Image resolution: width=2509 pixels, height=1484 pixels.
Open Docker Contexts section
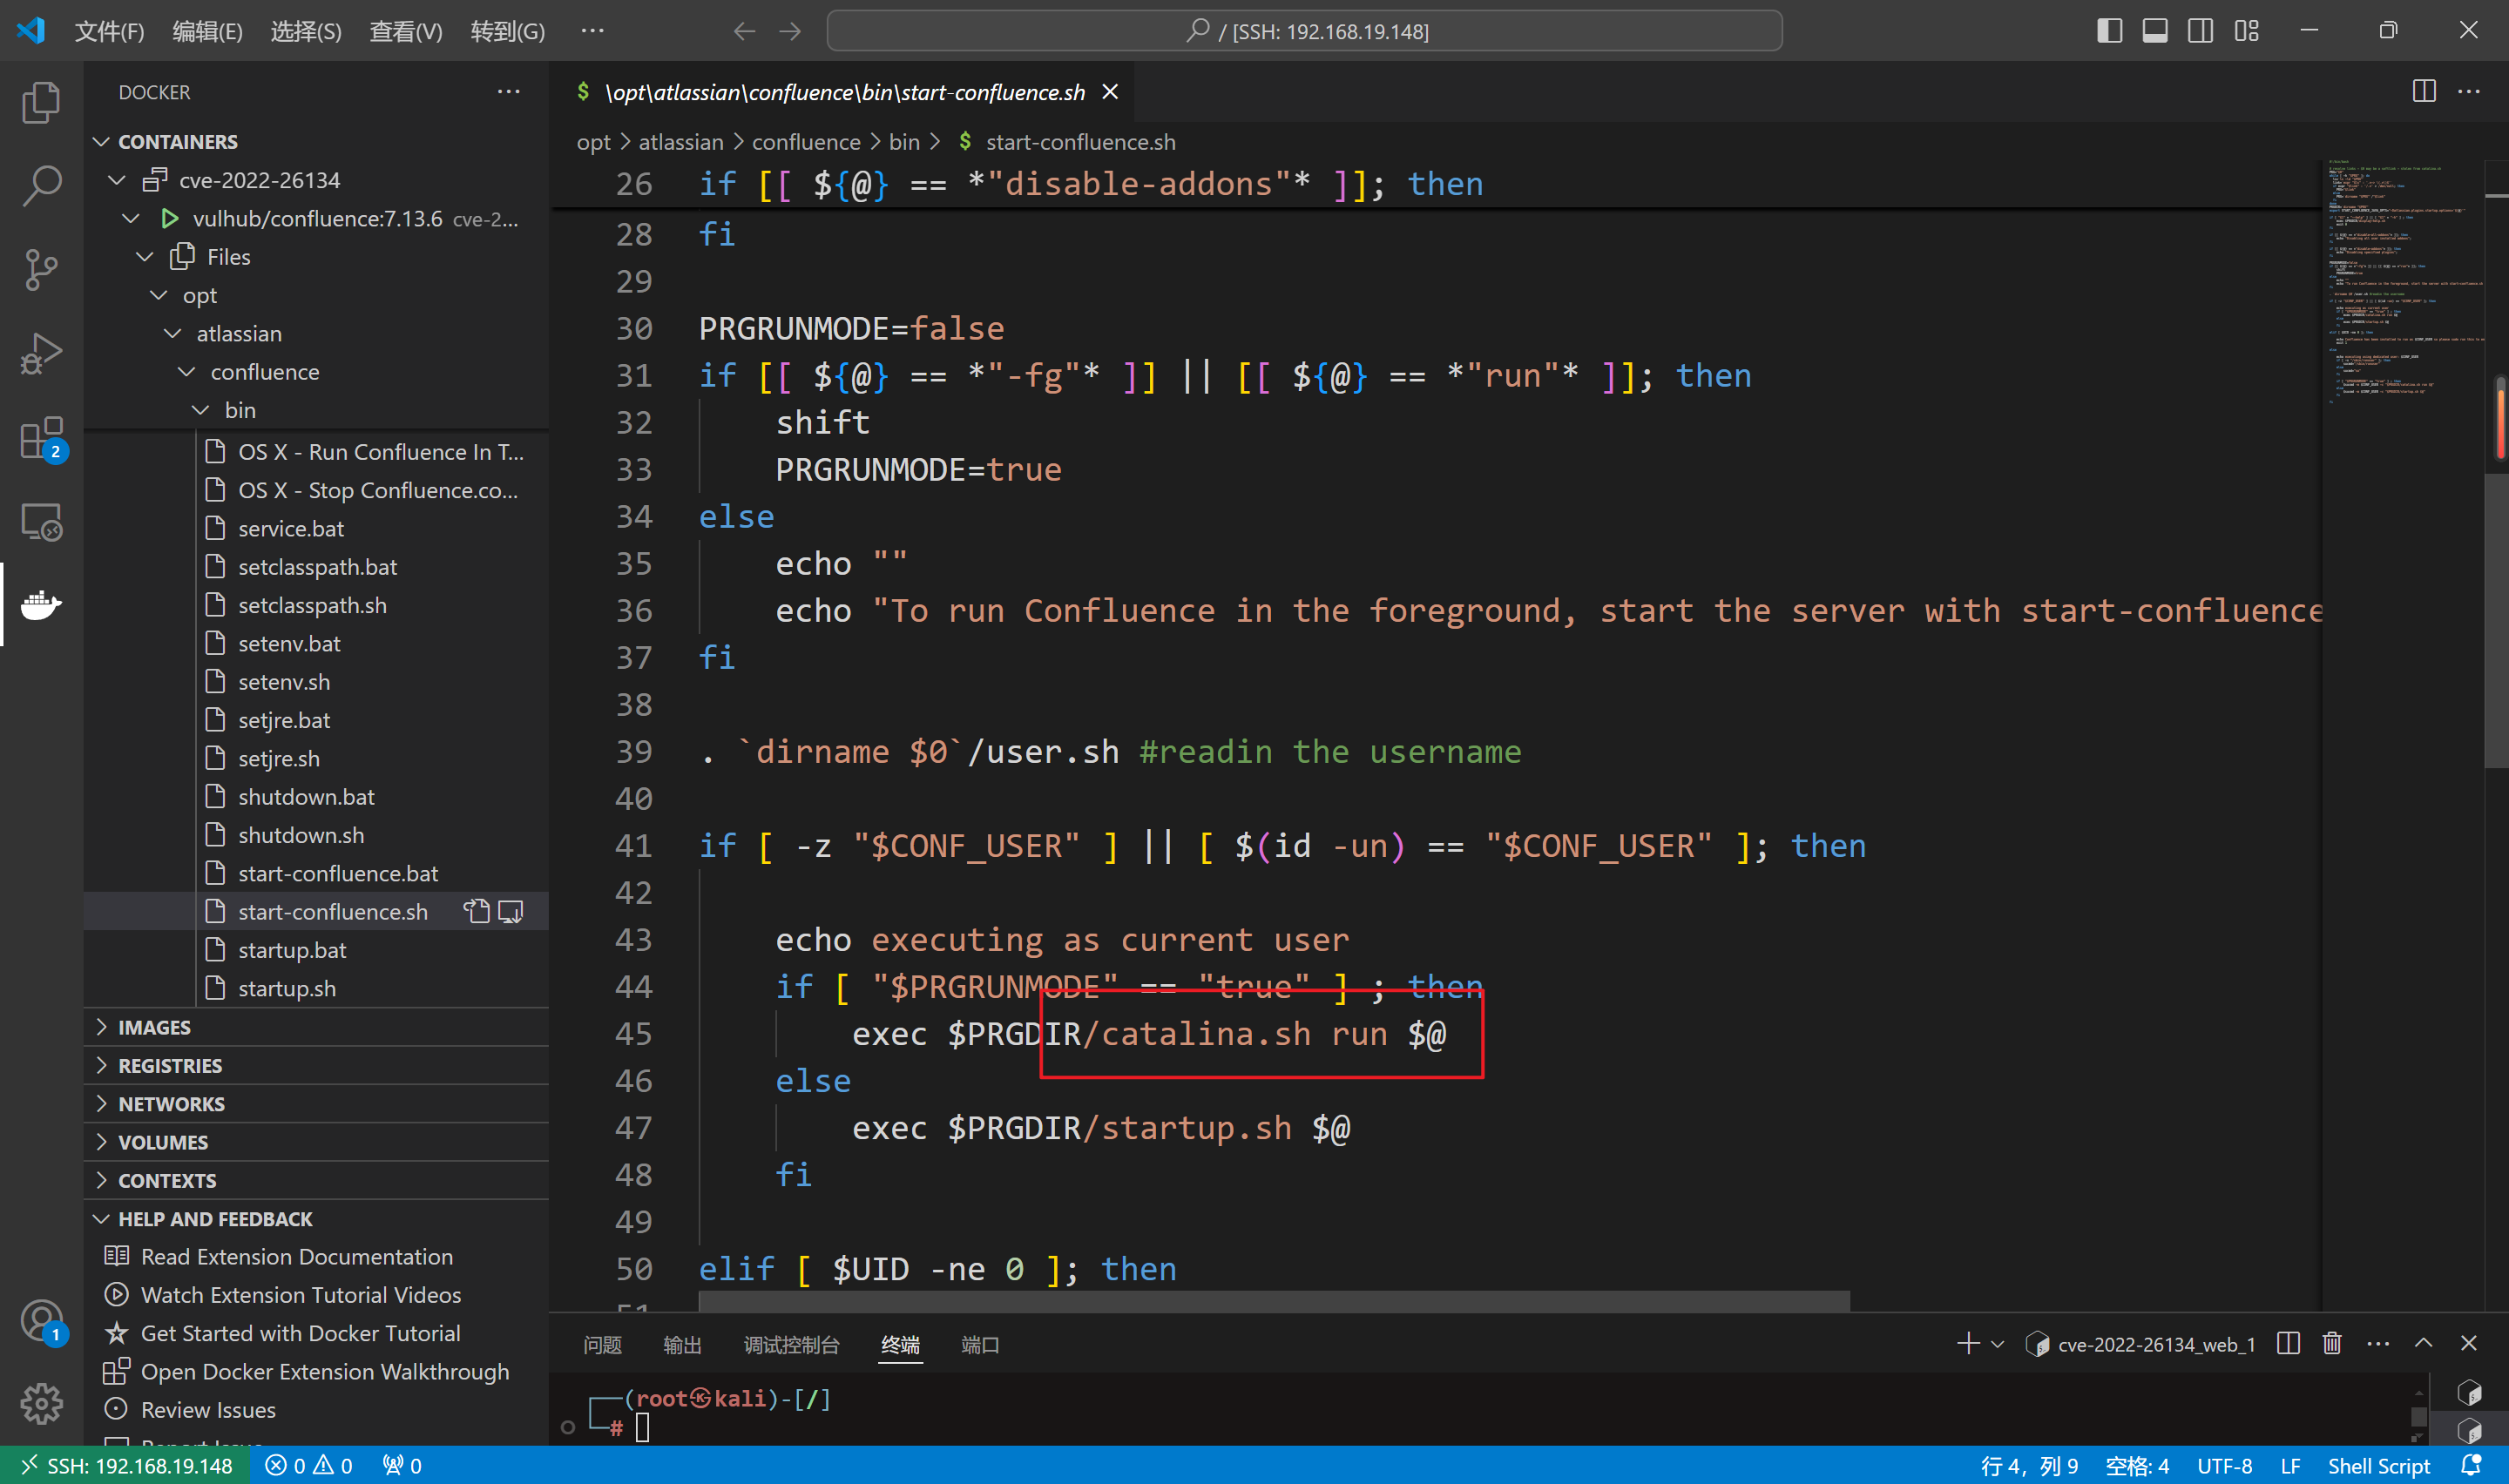(166, 1180)
